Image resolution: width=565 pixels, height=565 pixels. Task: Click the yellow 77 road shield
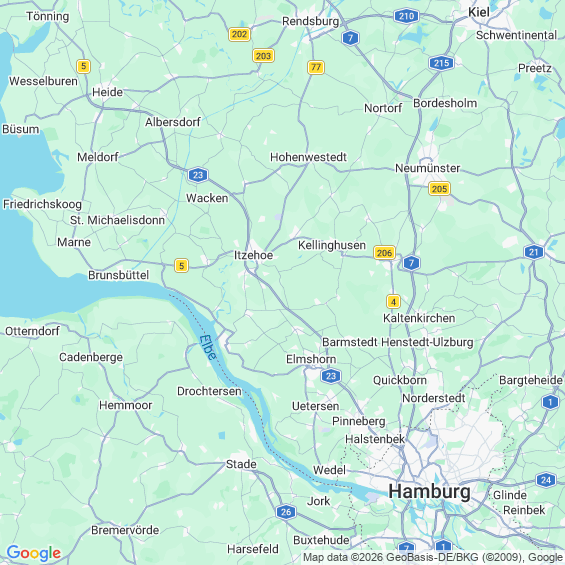[316, 67]
